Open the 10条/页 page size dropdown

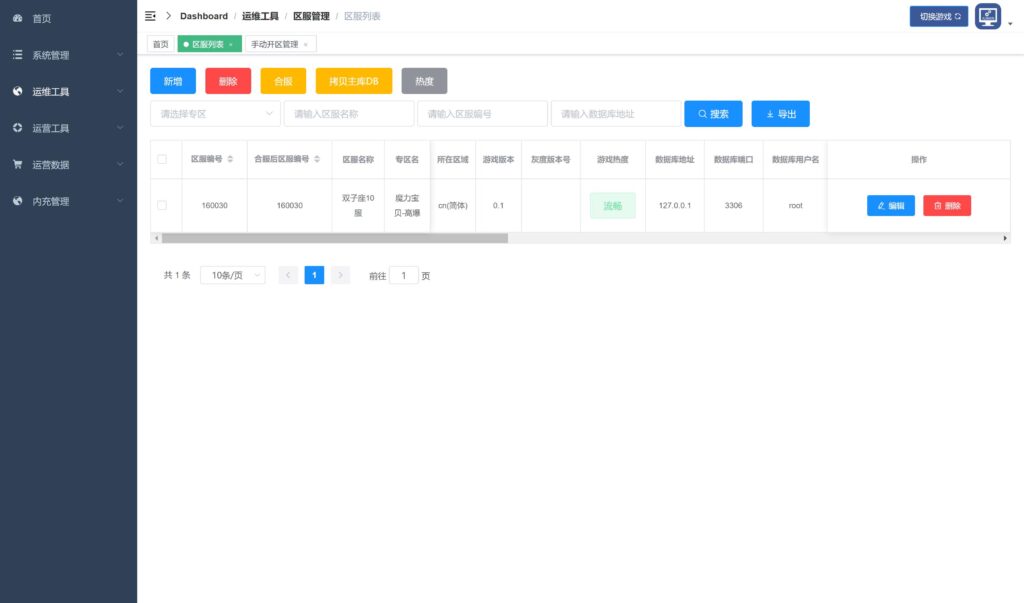[x=233, y=275]
